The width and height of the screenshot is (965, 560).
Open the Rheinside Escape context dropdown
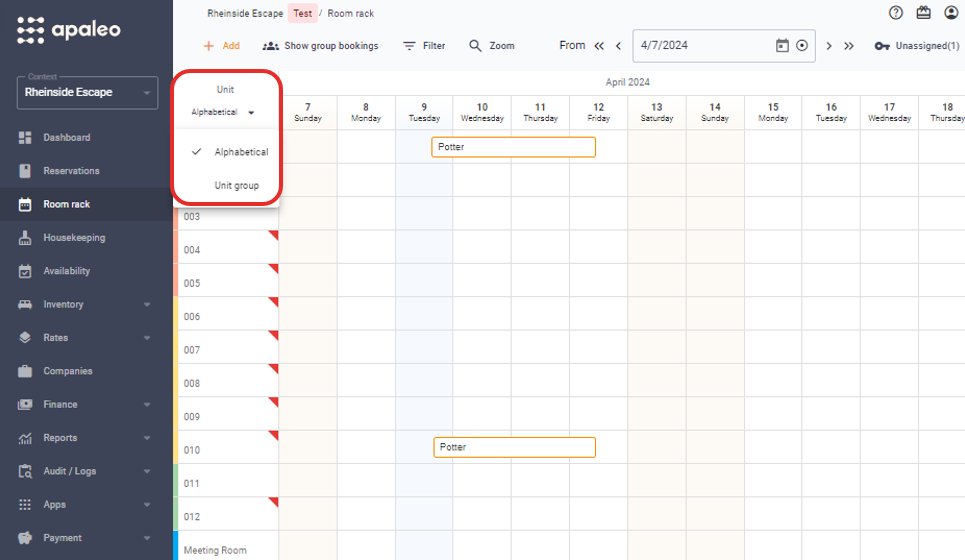(x=87, y=92)
